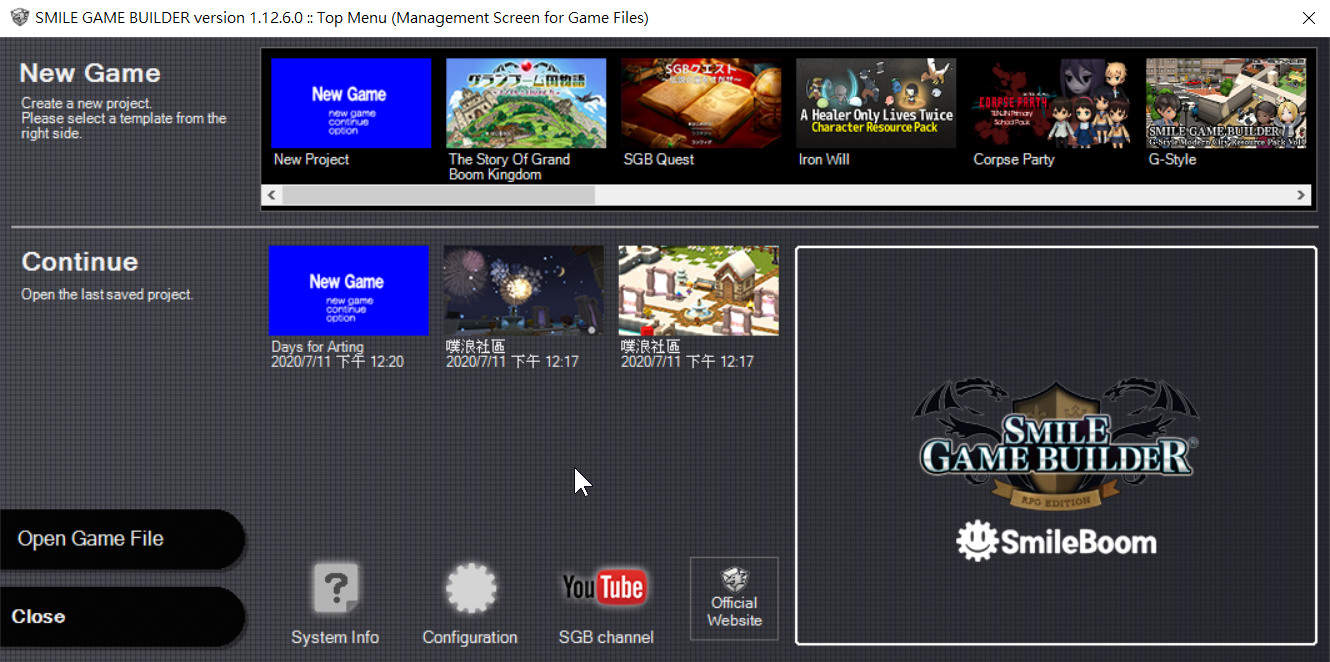
Task: Click the Smile Game Builder logo panel
Action: pos(1056,446)
